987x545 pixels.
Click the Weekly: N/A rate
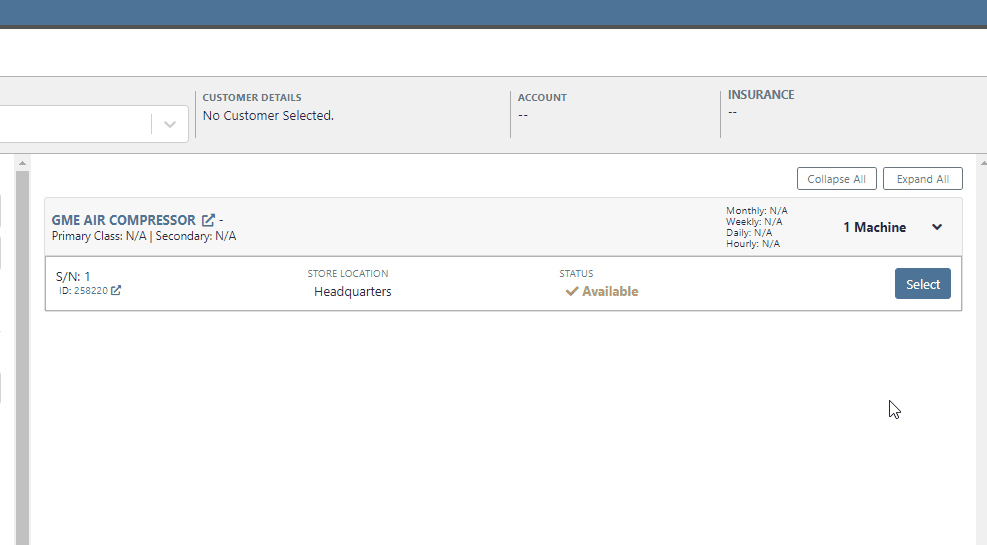tap(754, 222)
